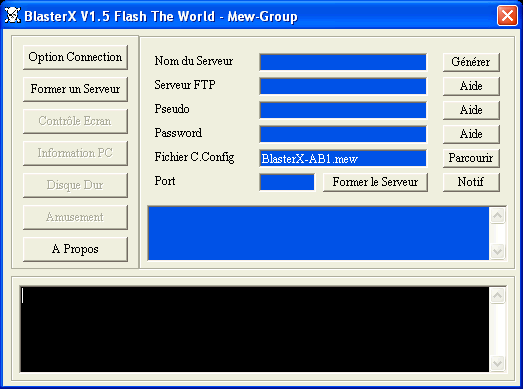The image size is (523, 389).
Task: Click the Disque Dur button
Action: (x=75, y=185)
